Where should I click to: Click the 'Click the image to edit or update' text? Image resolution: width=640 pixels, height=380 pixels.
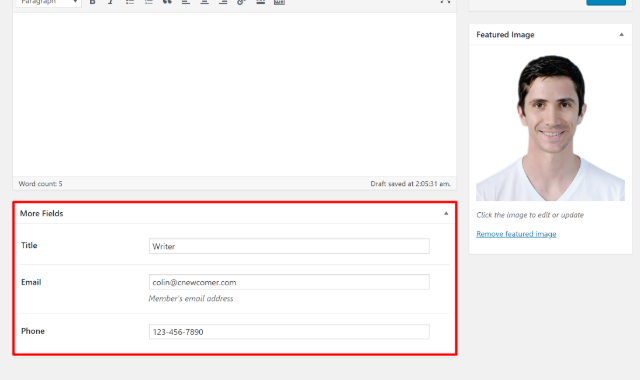(530, 215)
